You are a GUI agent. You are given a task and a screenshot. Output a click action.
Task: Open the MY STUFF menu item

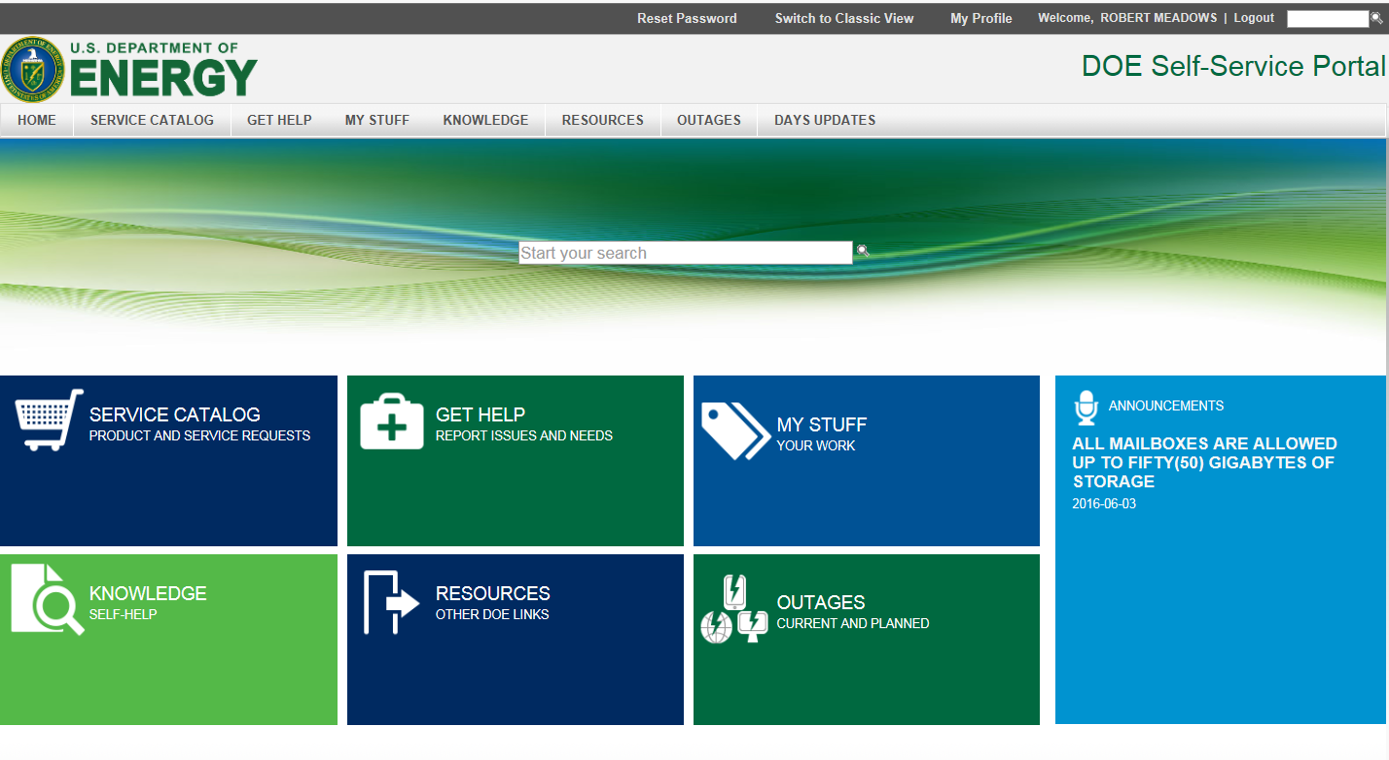tap(377, 120)
